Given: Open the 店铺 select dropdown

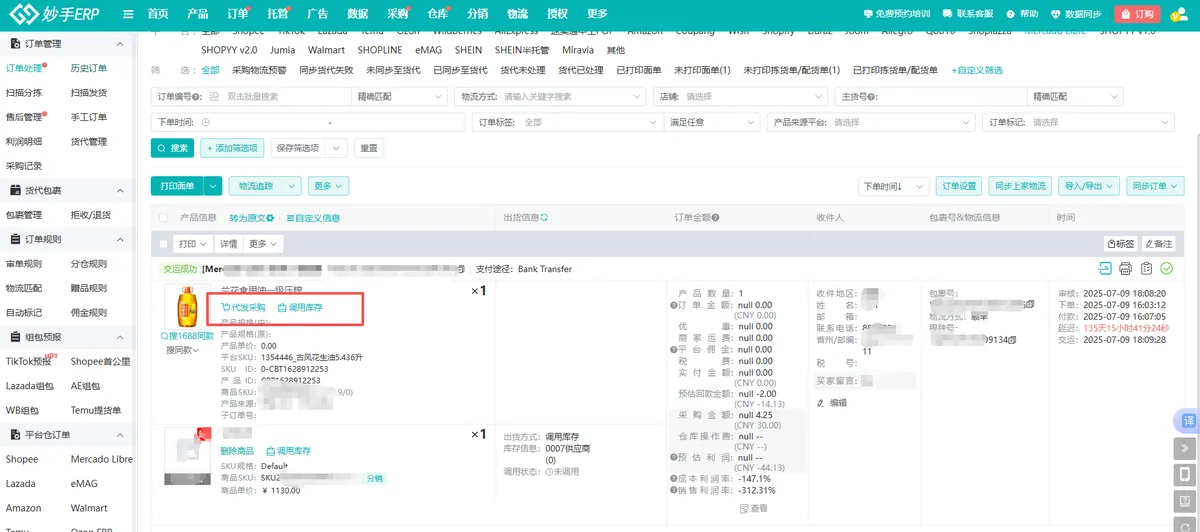Looking at the screenshot, I should coord(741,97).
